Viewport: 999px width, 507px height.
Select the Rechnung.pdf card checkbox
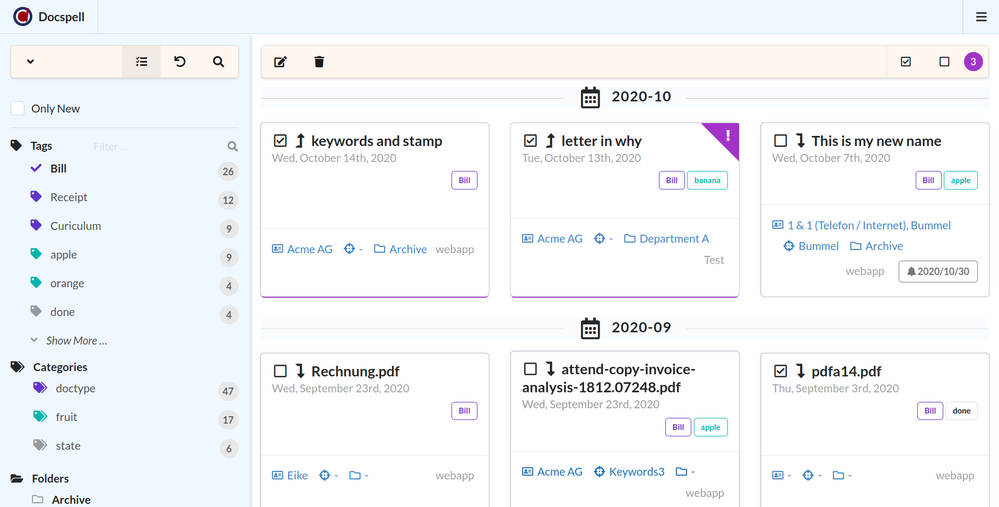(281, 371)
